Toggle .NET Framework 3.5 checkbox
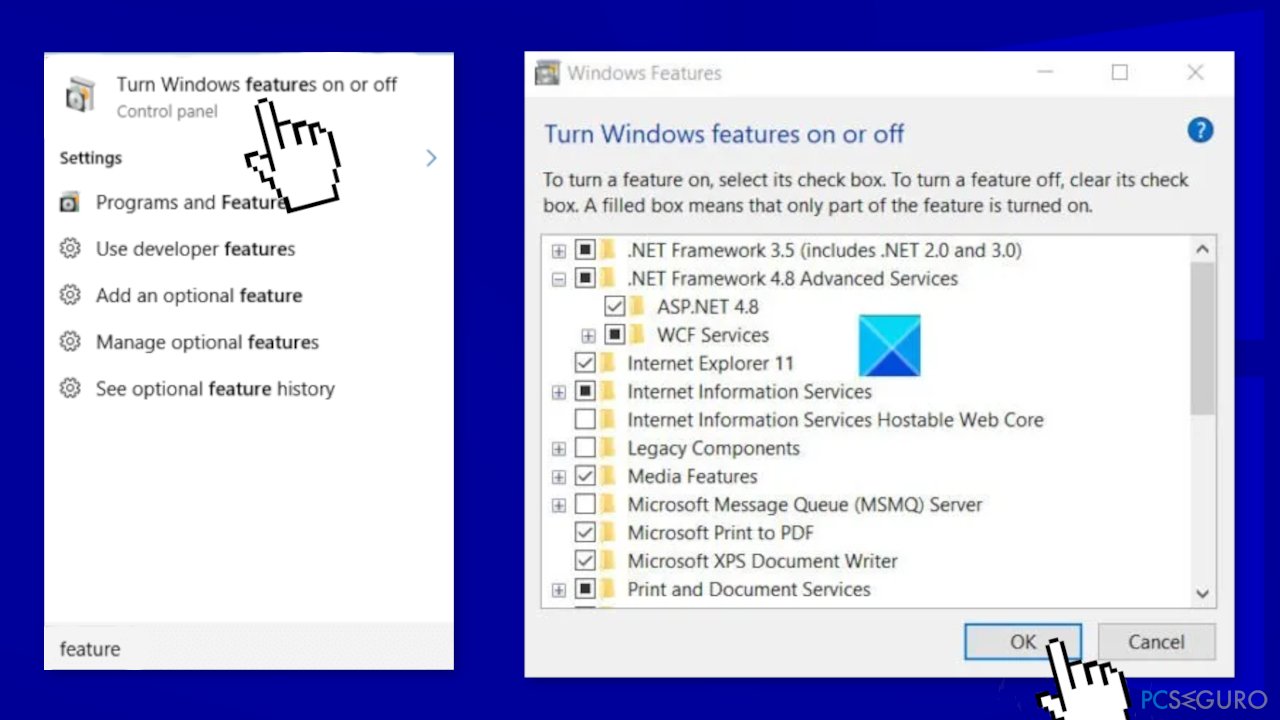 585,250
